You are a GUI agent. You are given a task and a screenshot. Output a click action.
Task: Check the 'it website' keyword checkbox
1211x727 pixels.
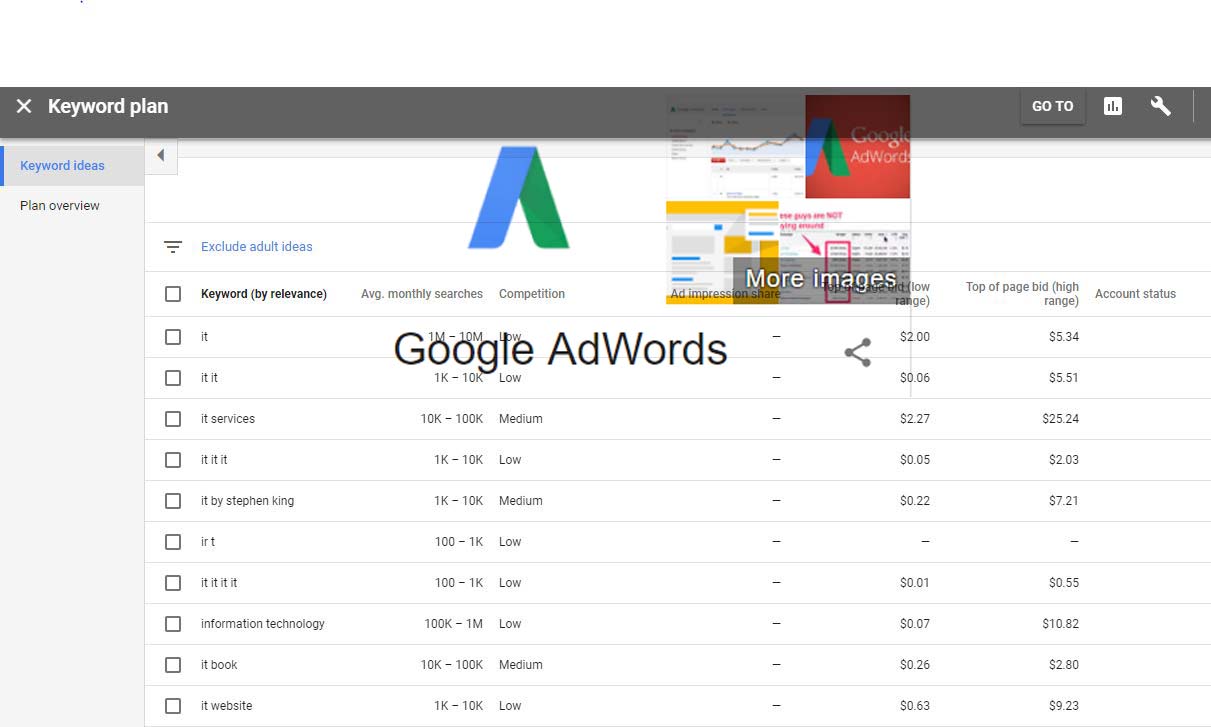[x=173, y=705]
